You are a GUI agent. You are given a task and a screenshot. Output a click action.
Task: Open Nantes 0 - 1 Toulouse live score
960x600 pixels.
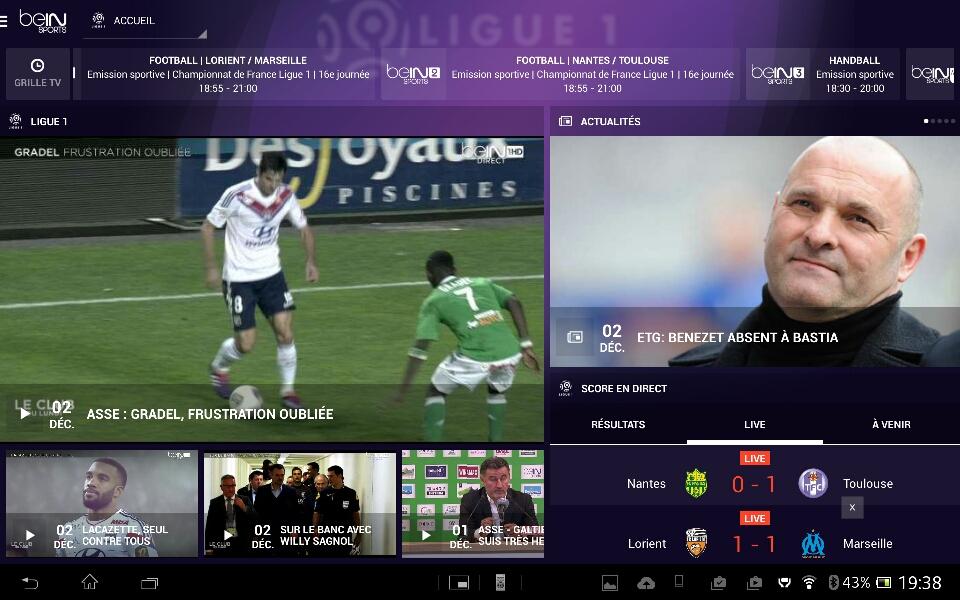point(754,478)
